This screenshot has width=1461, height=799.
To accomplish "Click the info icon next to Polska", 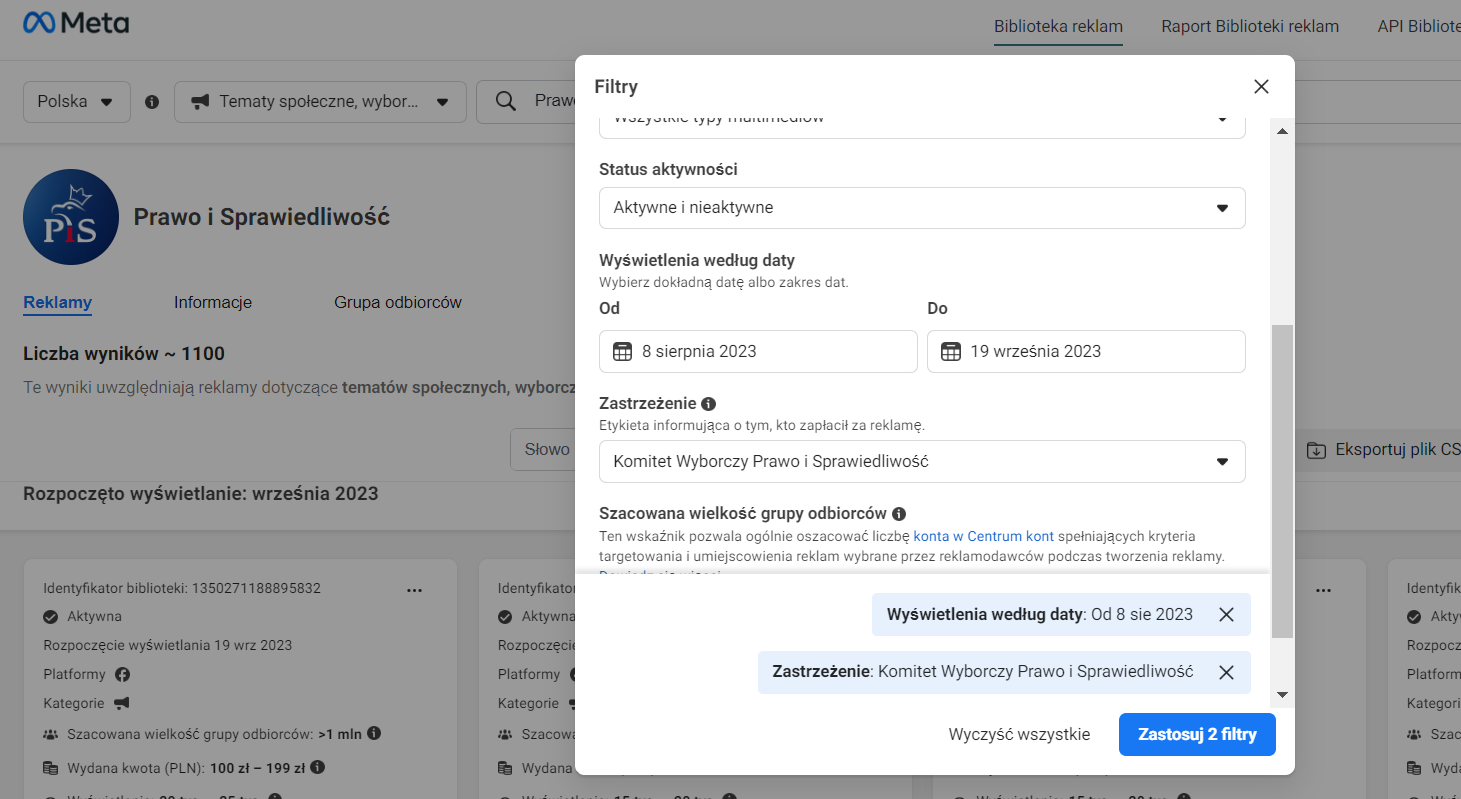I will coord(152,102).
